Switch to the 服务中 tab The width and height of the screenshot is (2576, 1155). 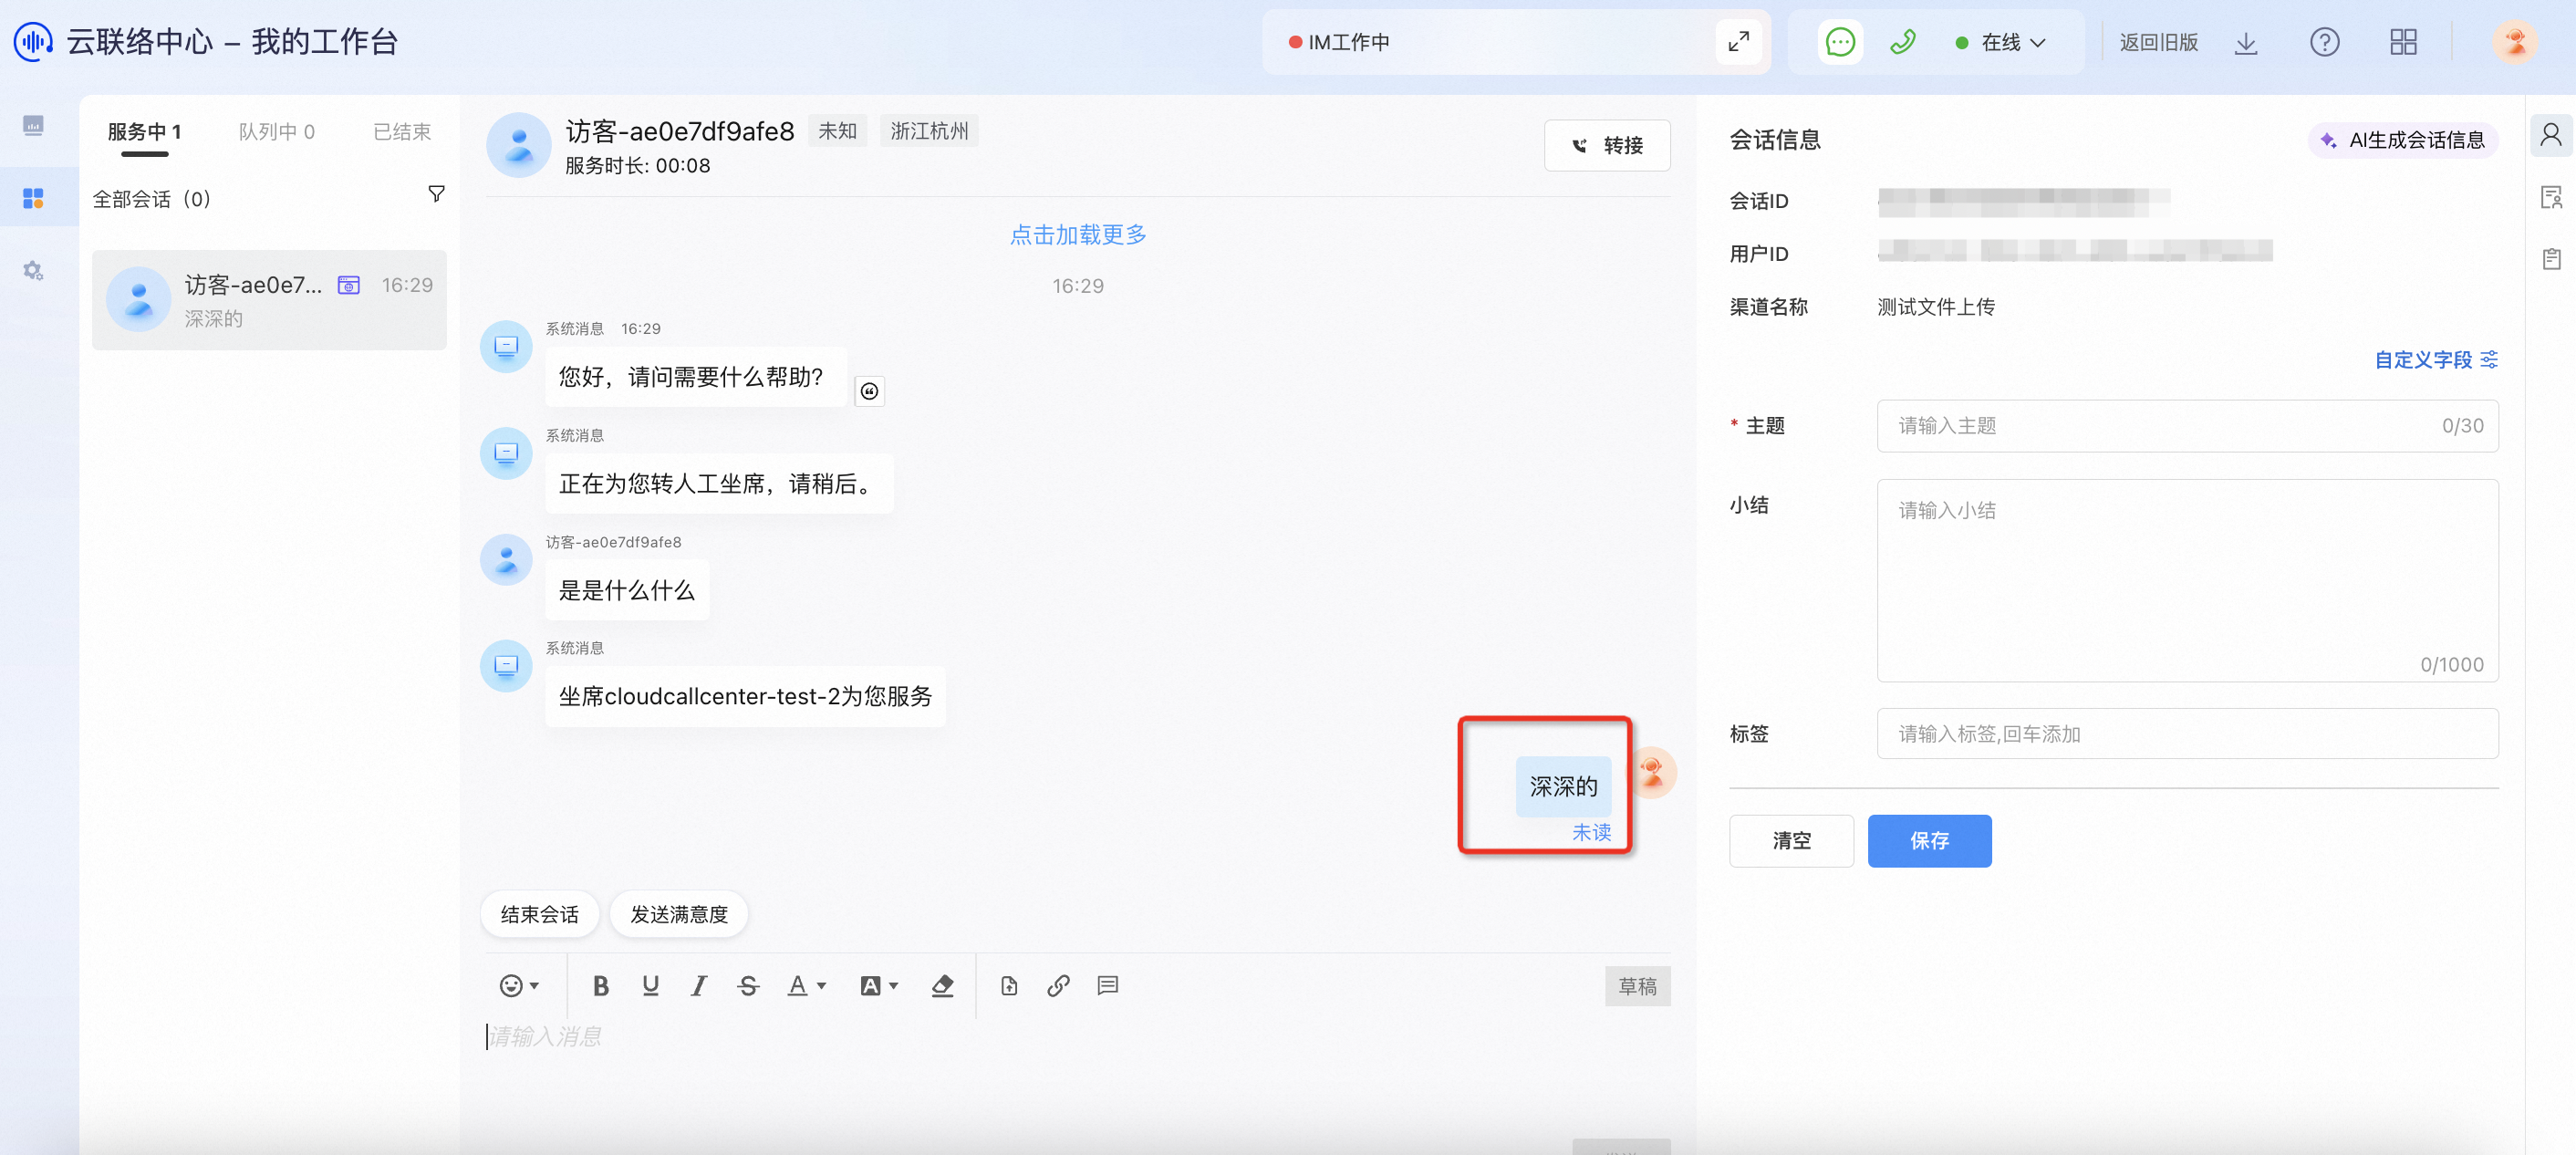pos(144,131)
